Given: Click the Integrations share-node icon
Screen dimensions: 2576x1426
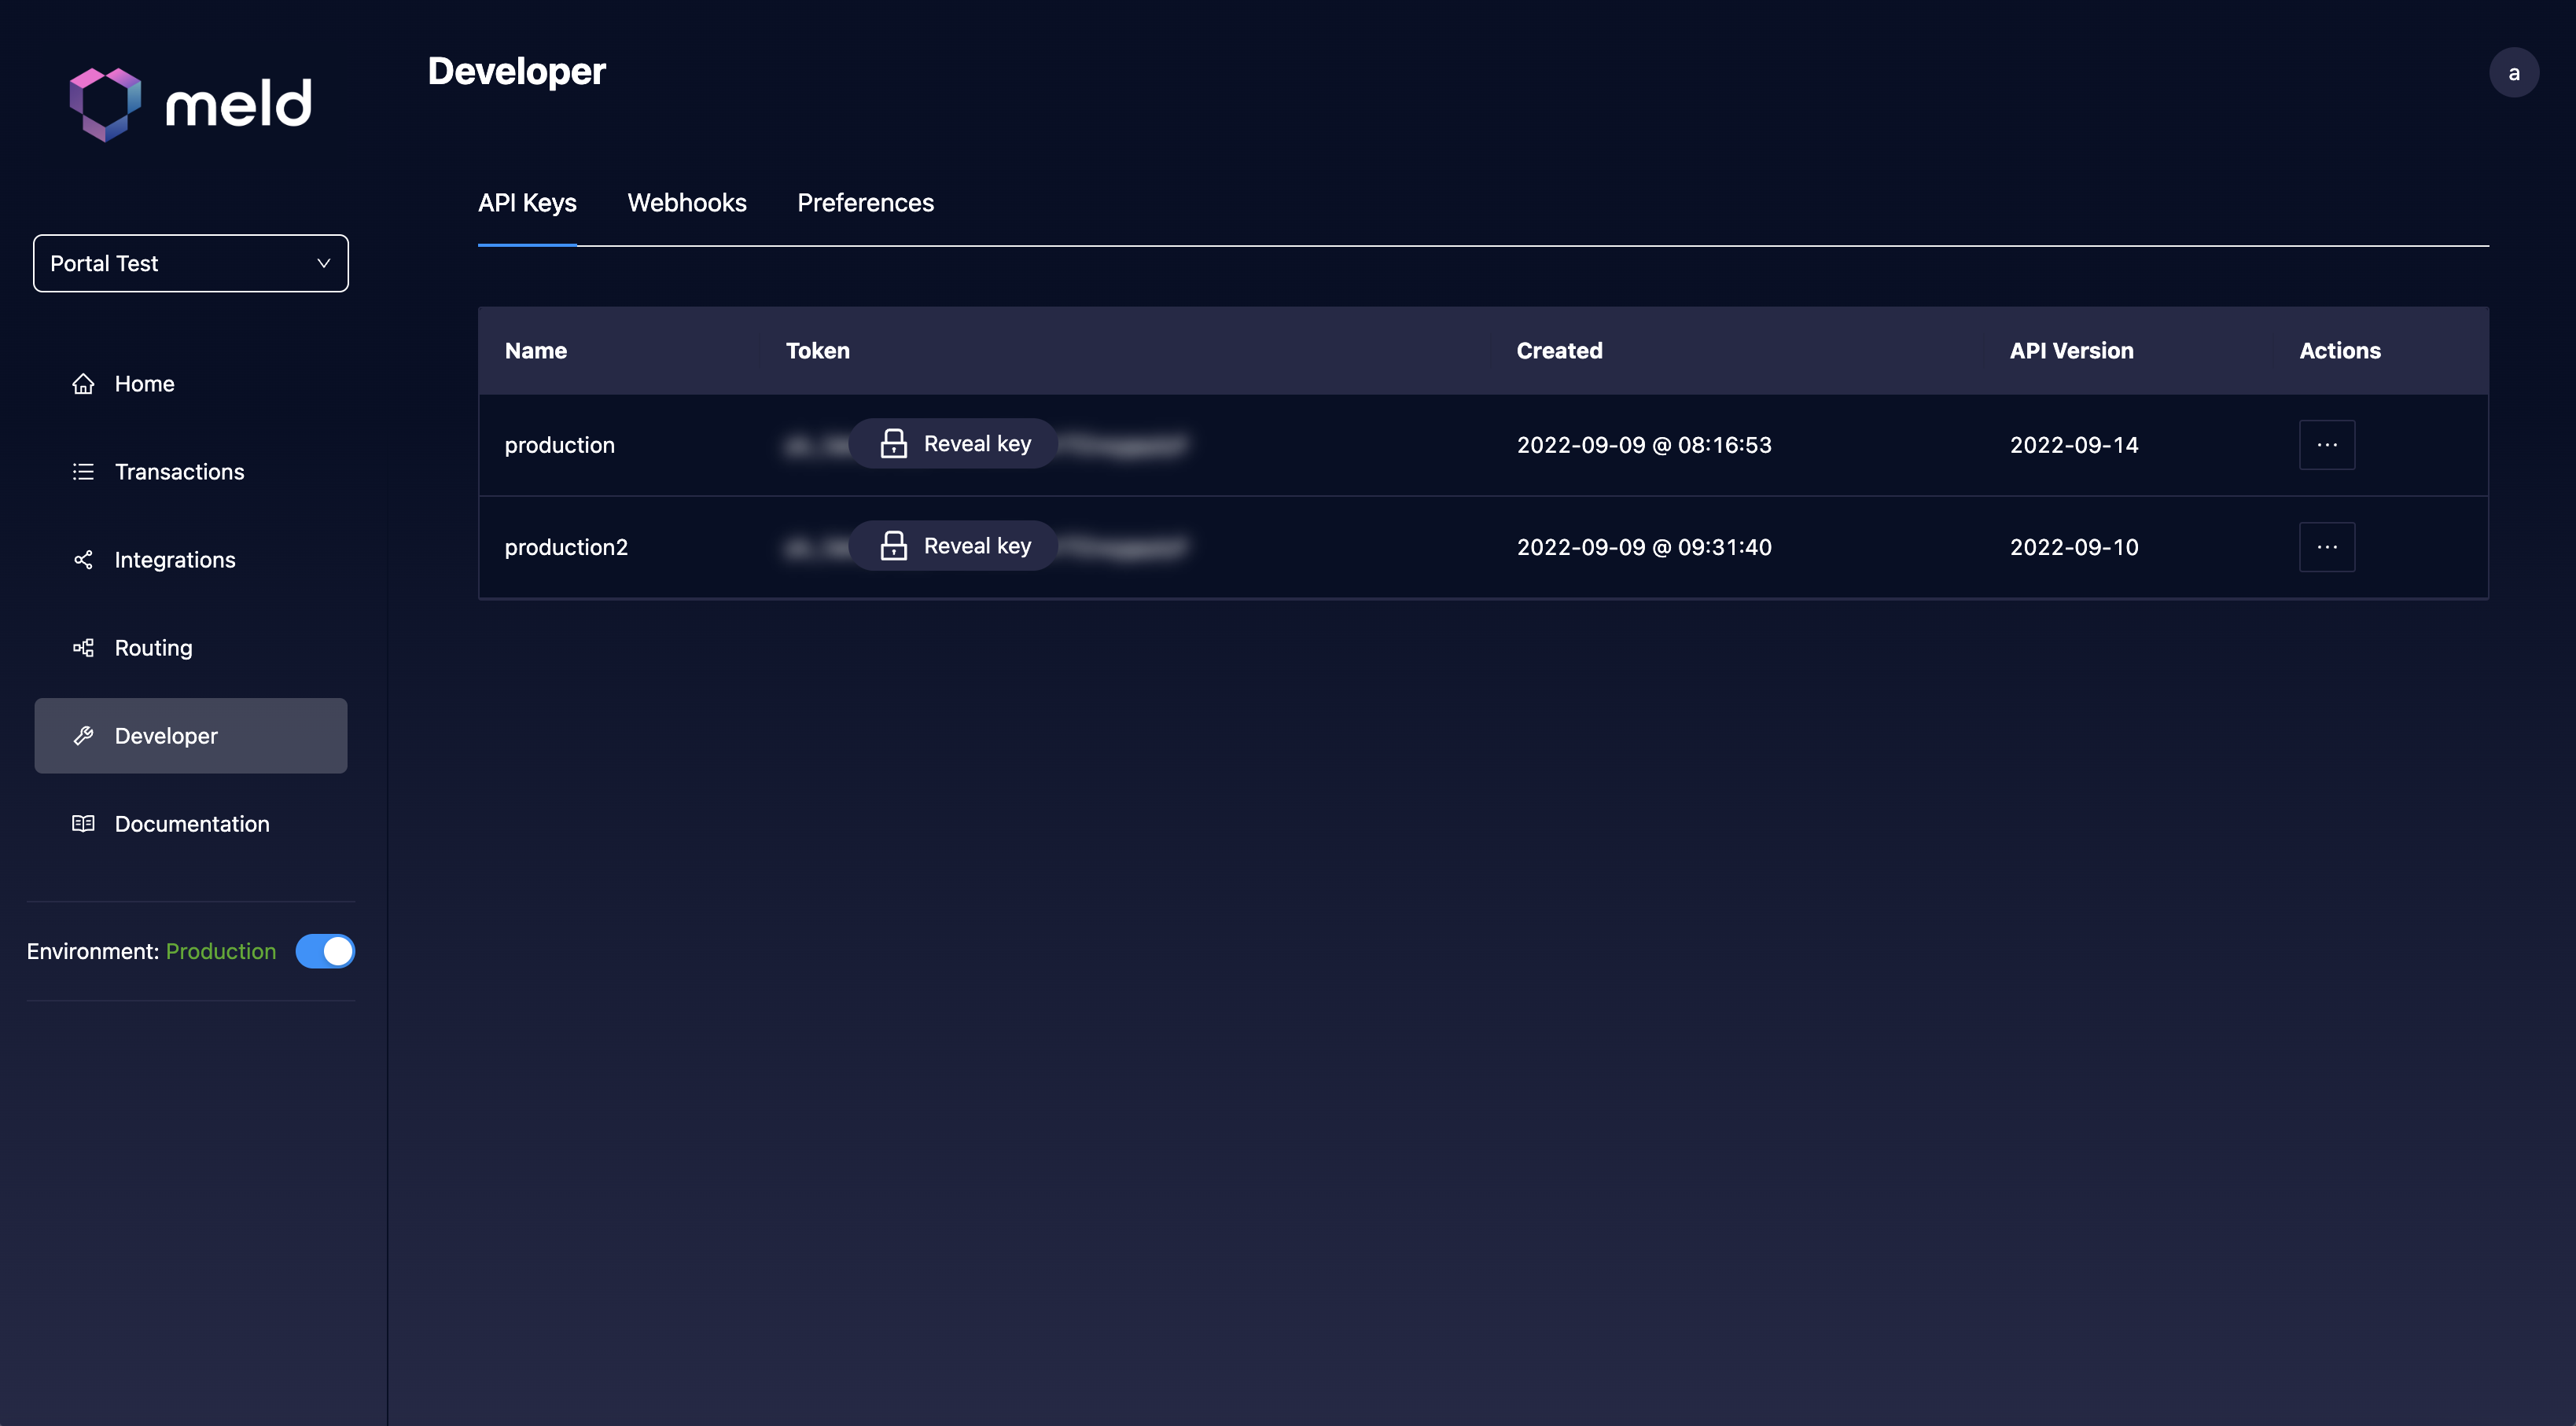Looking at the screenshot, I should [x=83, y=560].
